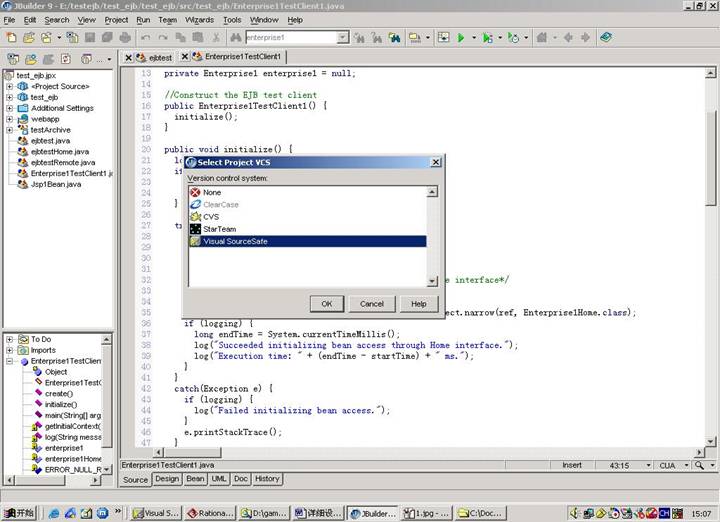Viewport: 720px width, 522px height.
Task: Click Help in Select Project VCS dialog
Action: pos(418,303)
